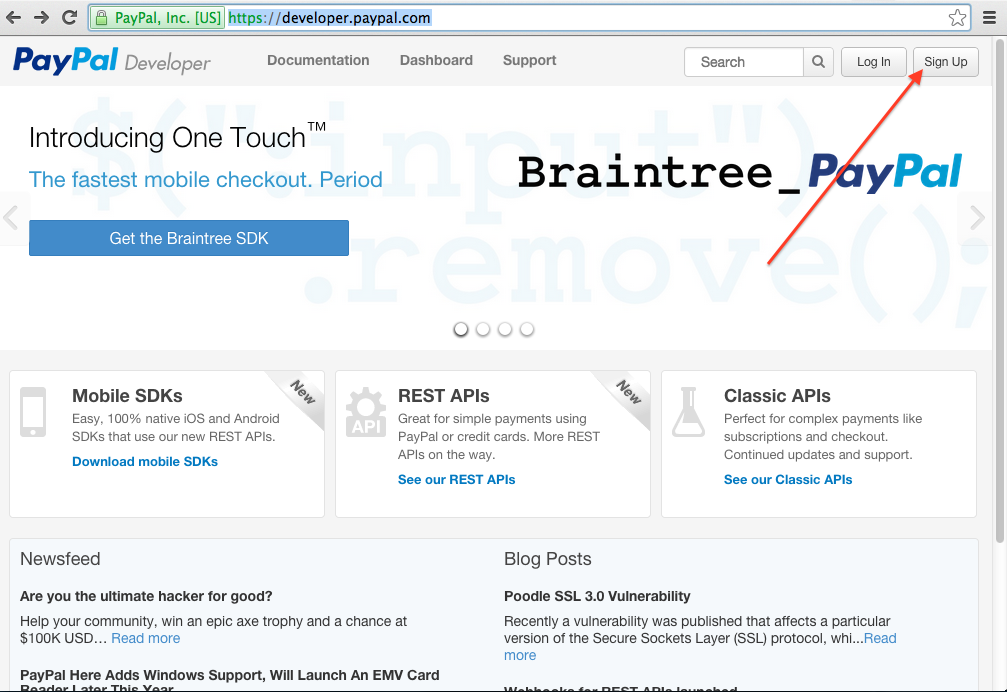This screenshot has width=1007, height=692.
Task: Bookmark page with the star icon
Action: point(957,18)
